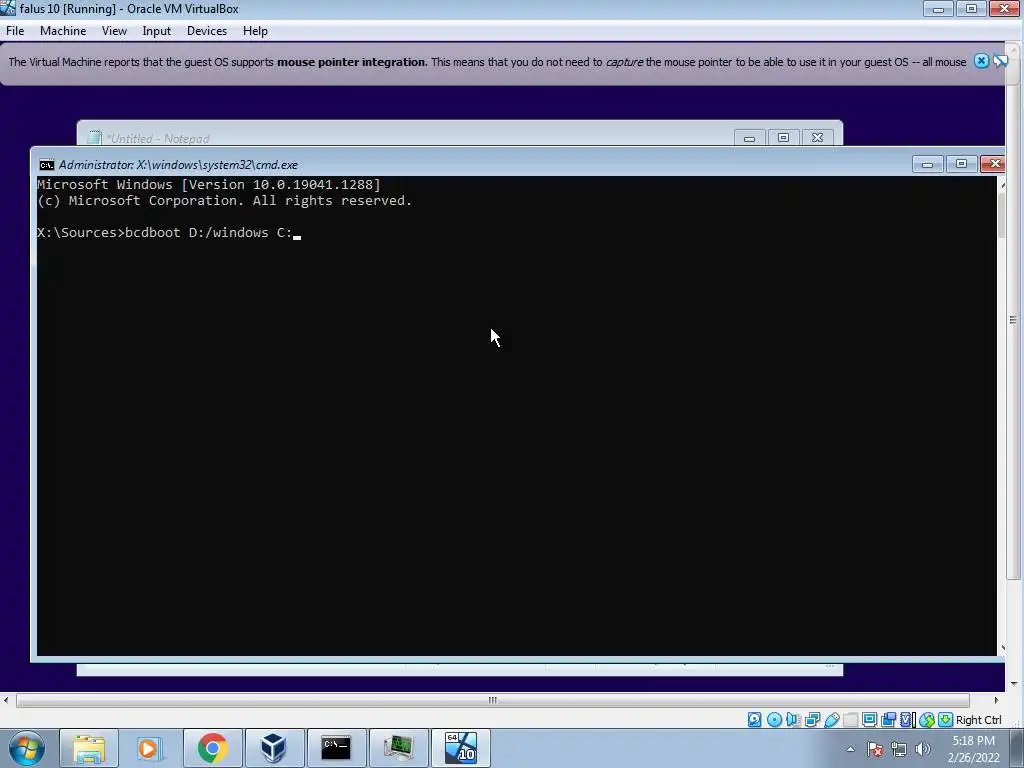
Task: Show hidden system tray icons
Action: [x=850, y=749]
